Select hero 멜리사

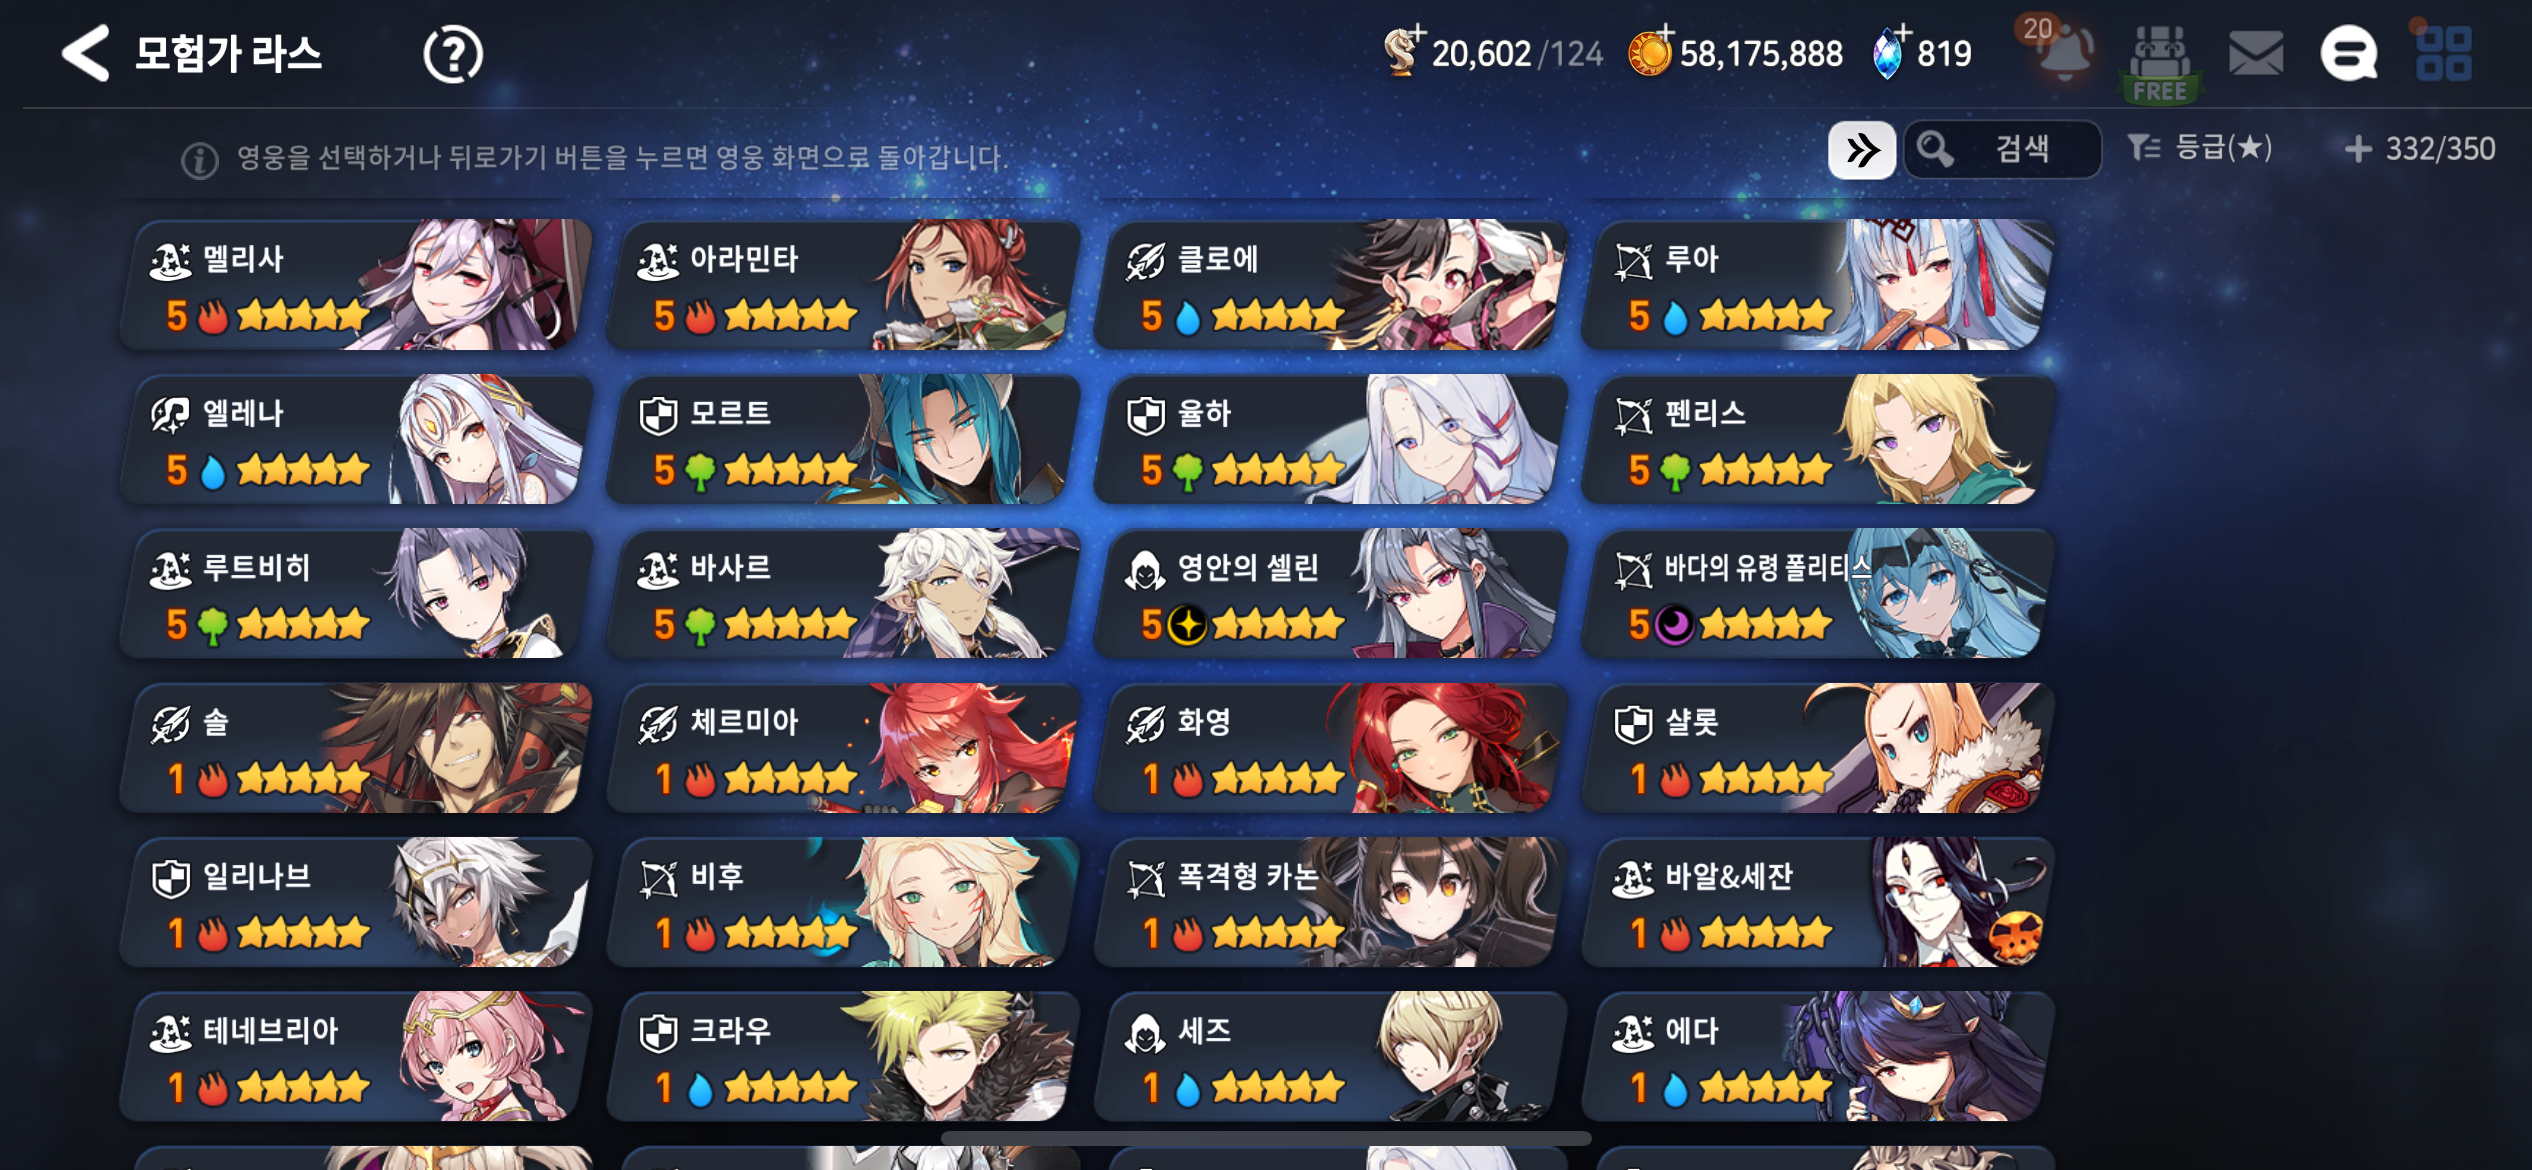tap(357, 285)
